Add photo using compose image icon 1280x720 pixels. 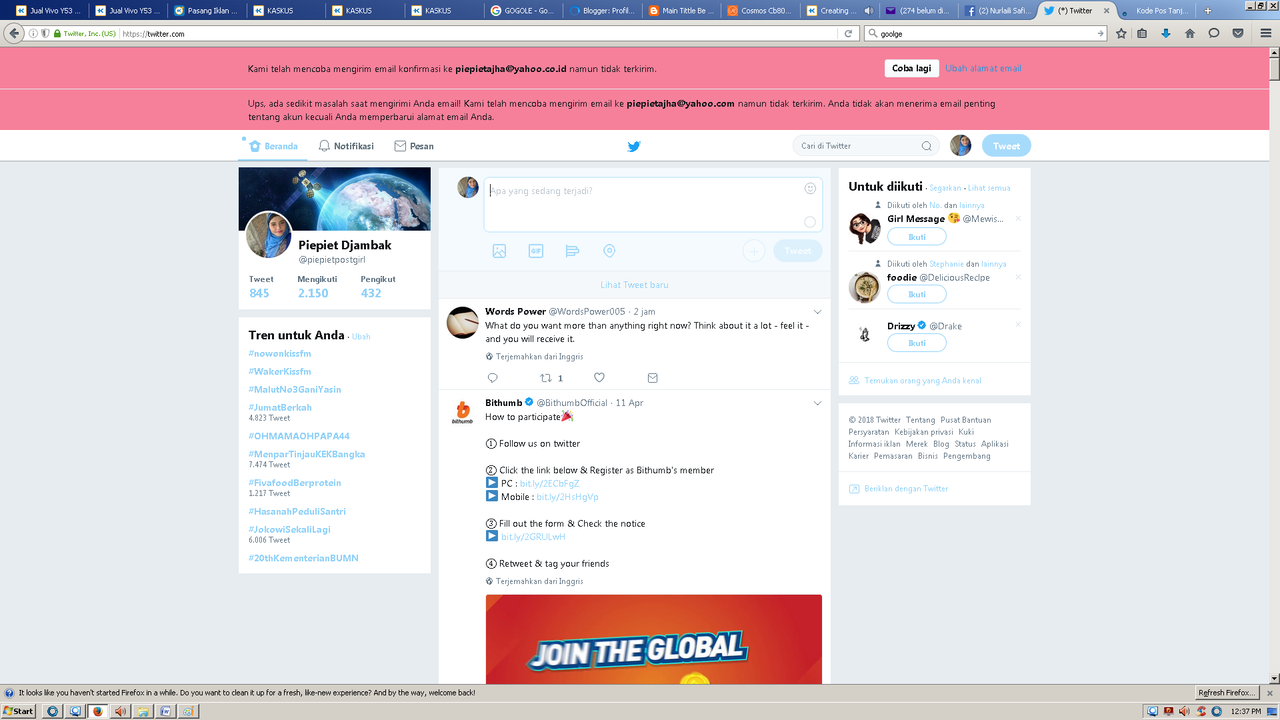(x=499, y=251)
